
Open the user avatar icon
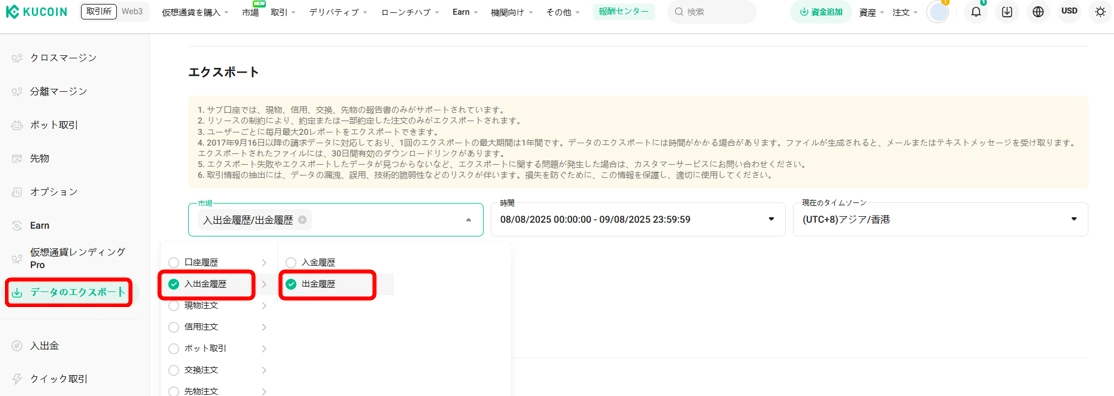click(x=939, y=12)
